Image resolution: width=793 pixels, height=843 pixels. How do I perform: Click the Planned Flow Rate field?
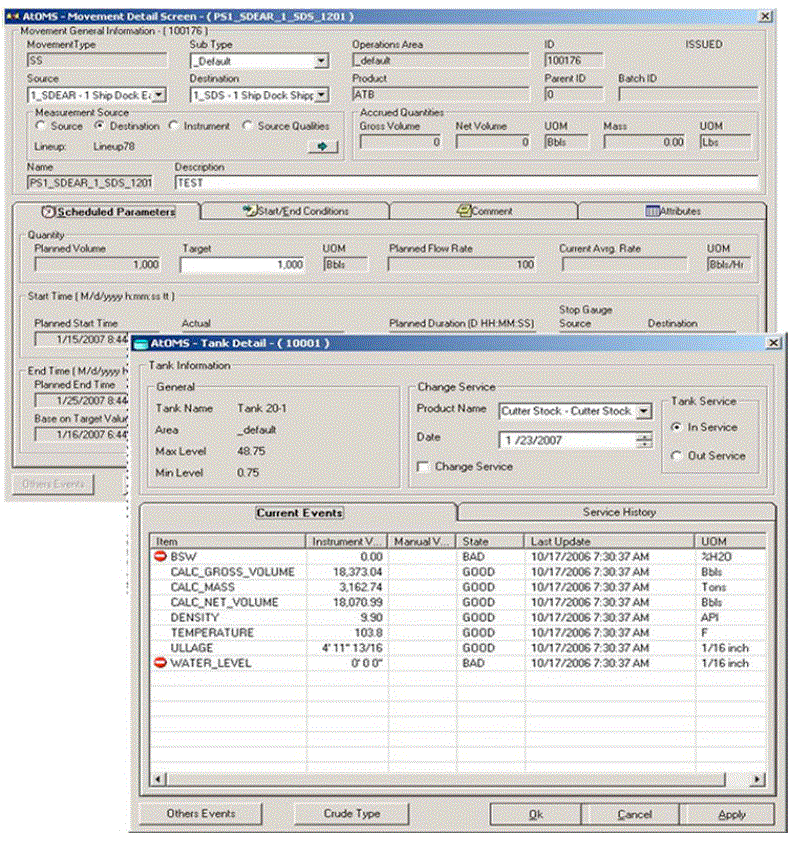462,265
